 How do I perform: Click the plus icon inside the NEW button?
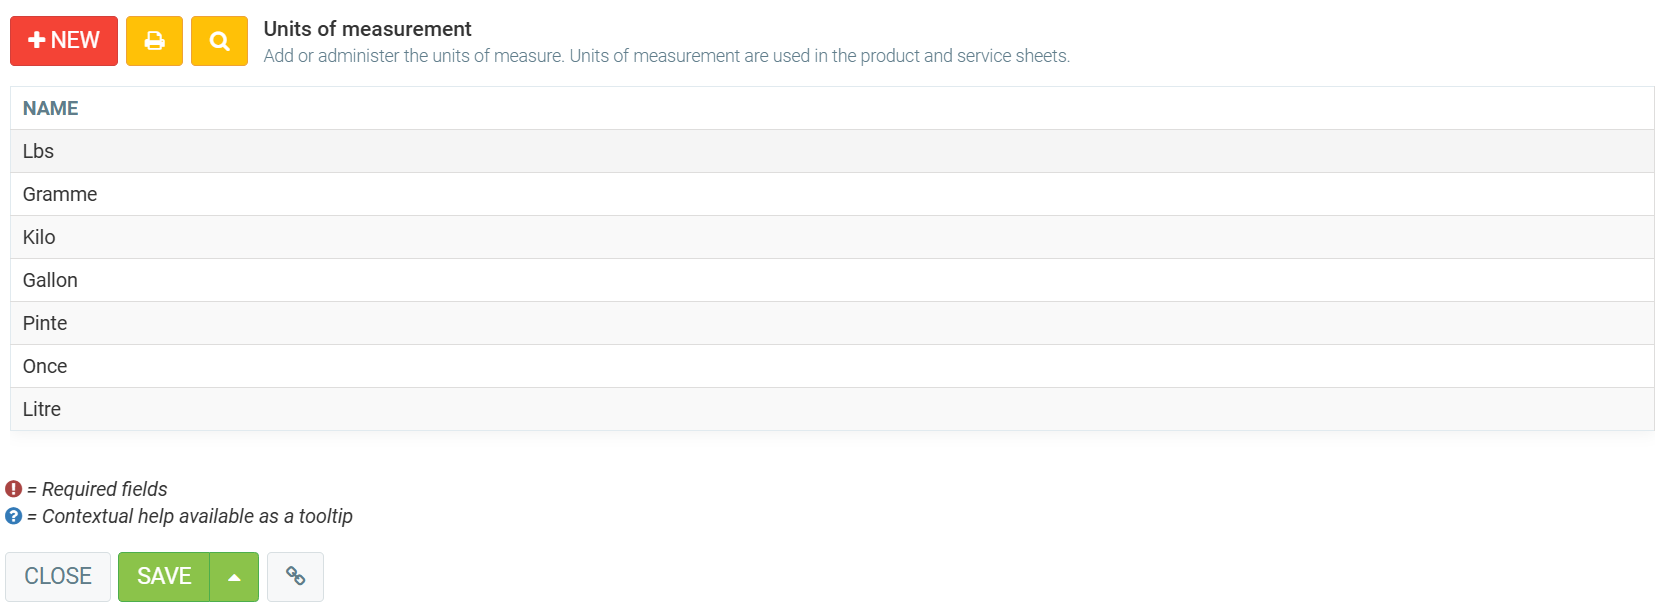coord(37,40)
